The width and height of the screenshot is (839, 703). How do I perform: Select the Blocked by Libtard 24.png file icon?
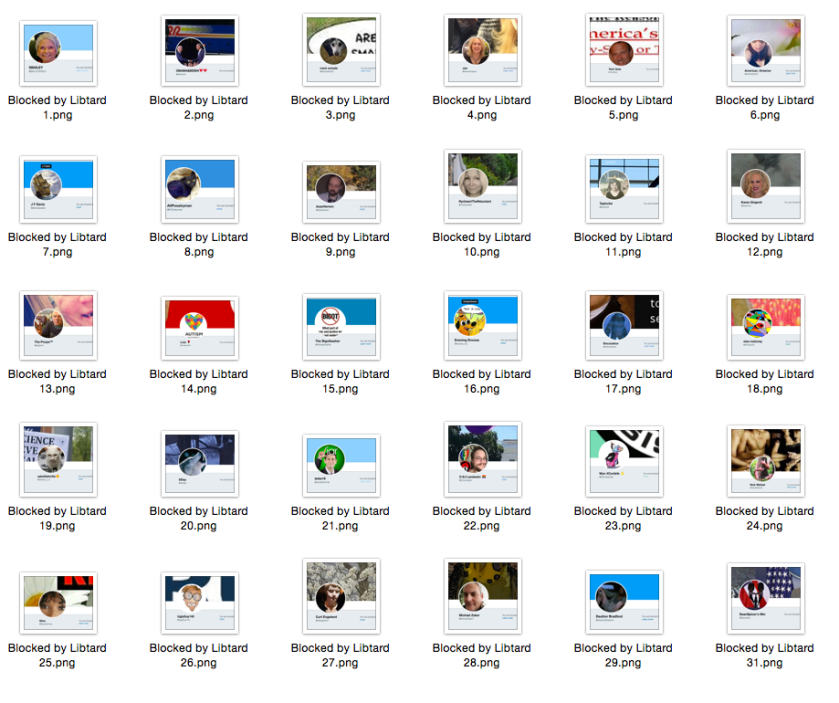pos(766,460)
